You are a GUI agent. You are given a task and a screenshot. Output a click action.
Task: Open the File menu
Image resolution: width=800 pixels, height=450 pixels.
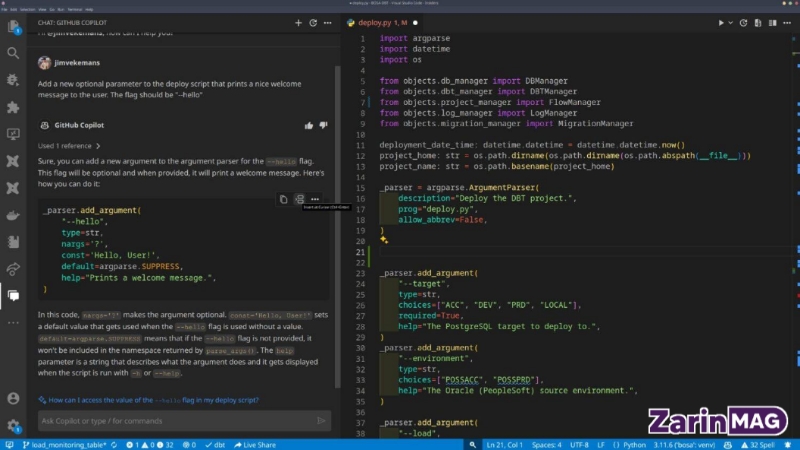click(x=4, y=9)
